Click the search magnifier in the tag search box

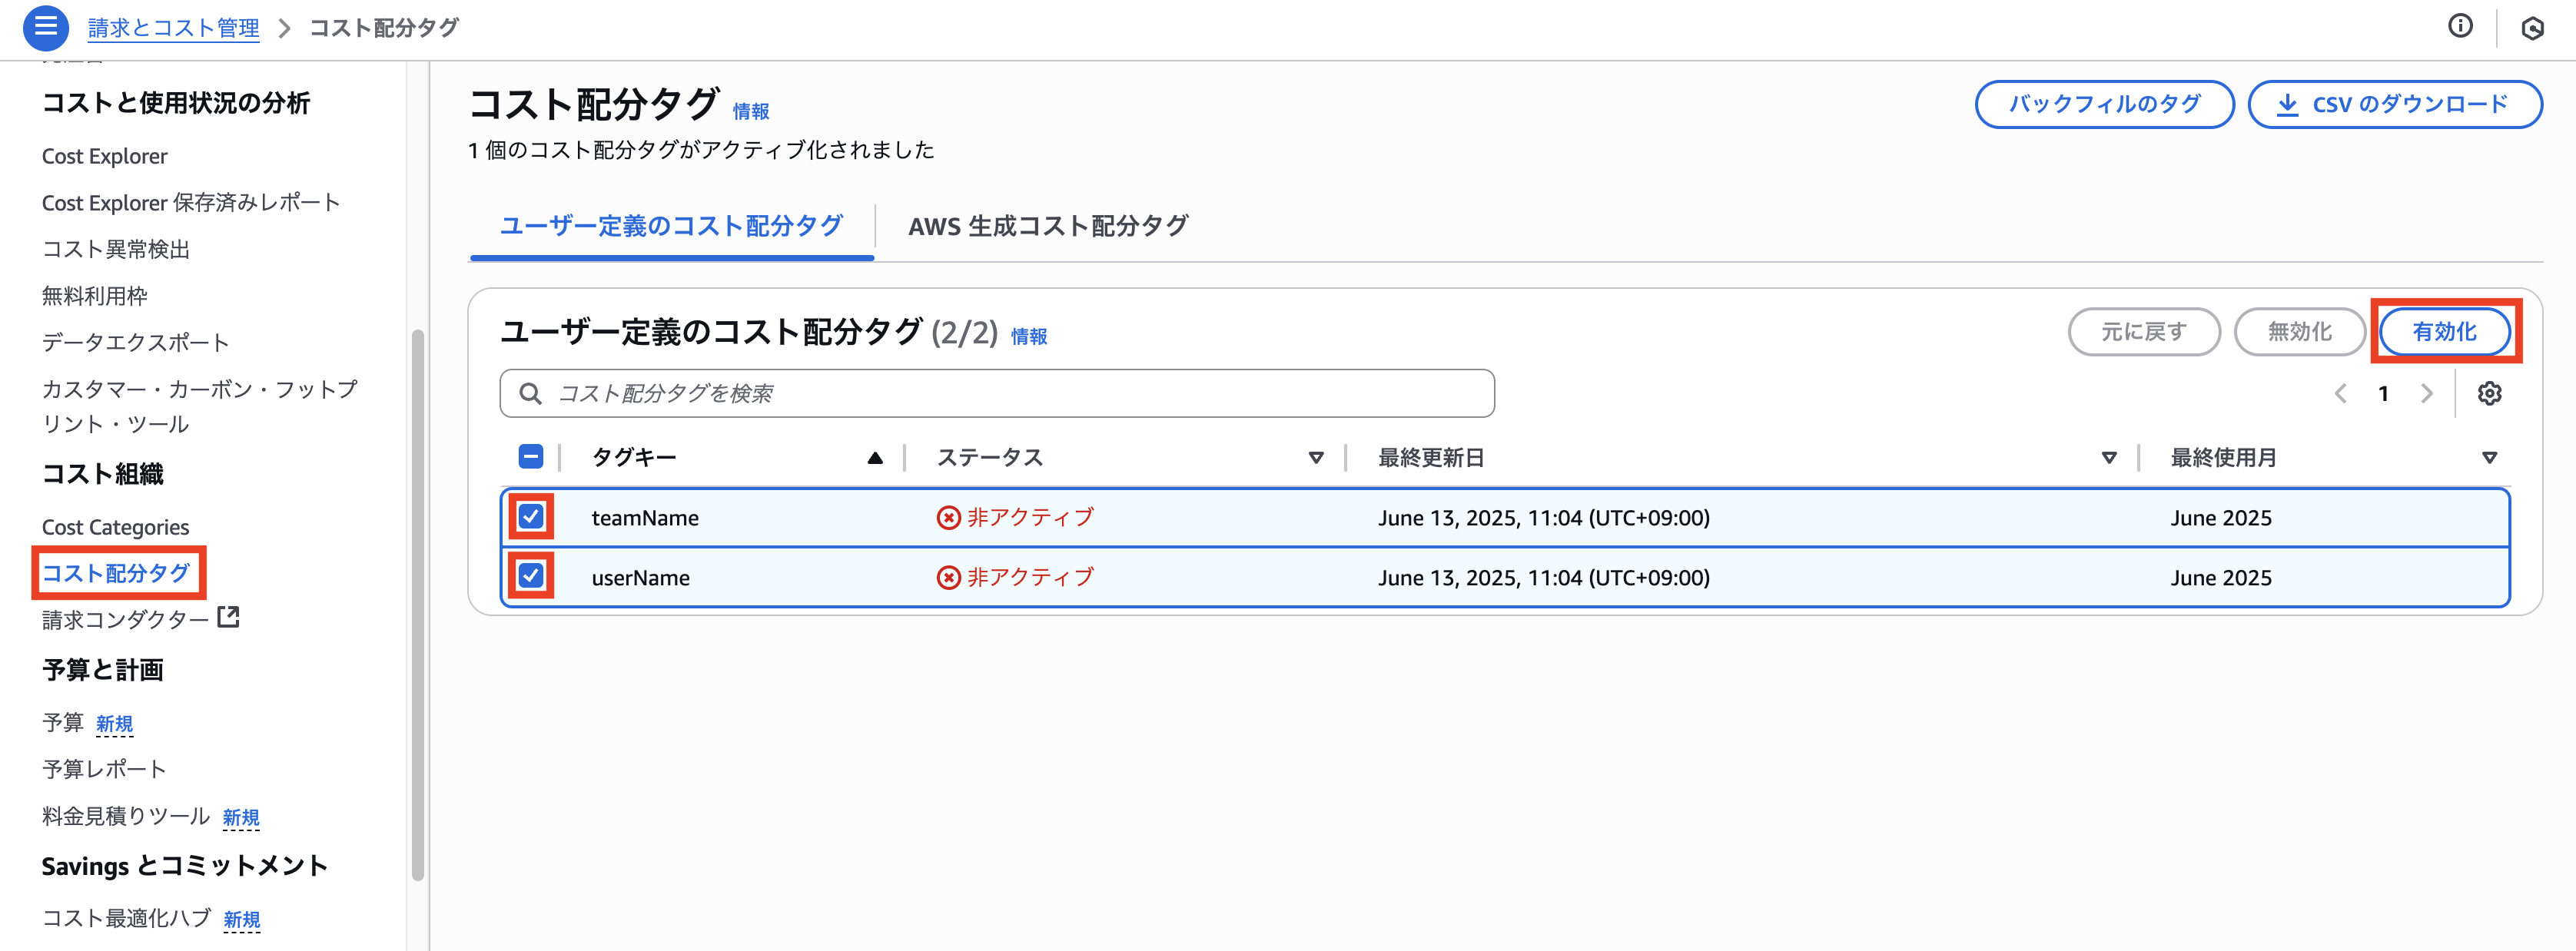click(530, 393)
